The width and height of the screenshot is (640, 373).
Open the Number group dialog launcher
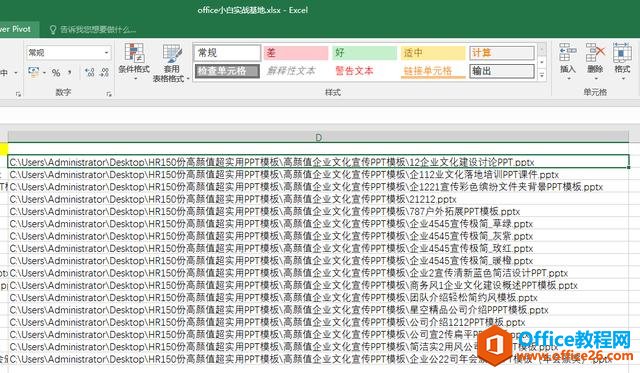tap(109, 94)
